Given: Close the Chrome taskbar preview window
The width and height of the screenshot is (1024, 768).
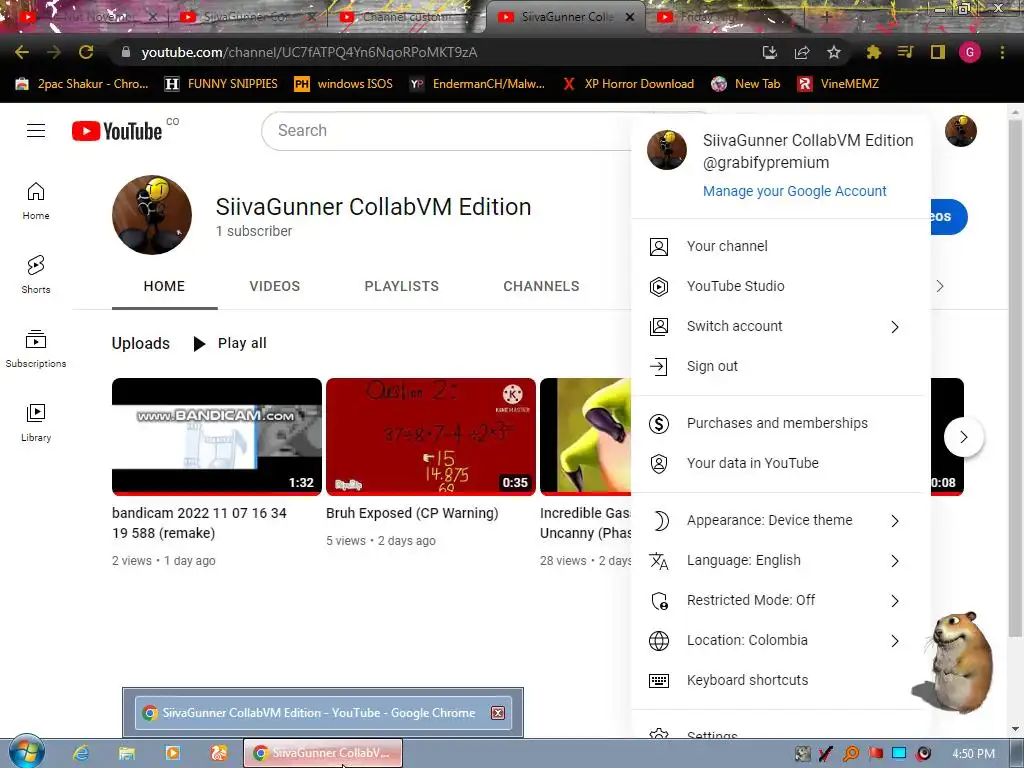Looking at the screenshot, I should click(x=498, y=712).
